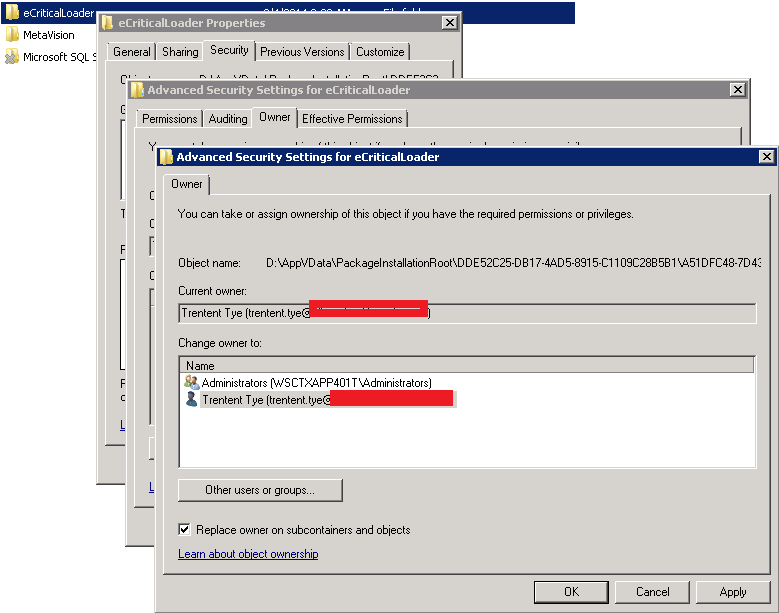
Task: Click folder icon in front Advanced Security Settings title
Action: click(x=166, y=157)
